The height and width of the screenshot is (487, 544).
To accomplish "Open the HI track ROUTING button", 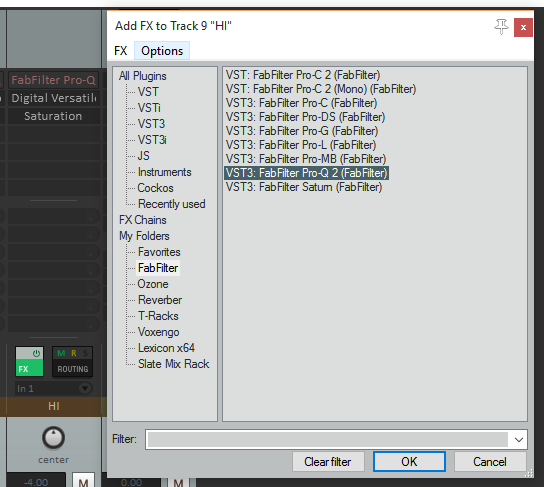I will click(x=73, y=369).
